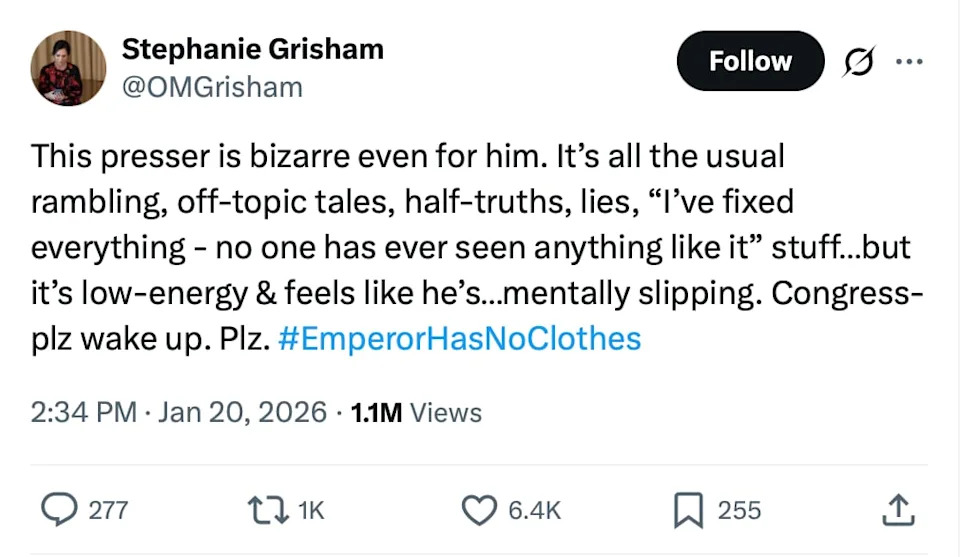This screenshot has height=557, width=960.
Task: Click the 2:34 PM timestamp
Action: click(84, 412)
